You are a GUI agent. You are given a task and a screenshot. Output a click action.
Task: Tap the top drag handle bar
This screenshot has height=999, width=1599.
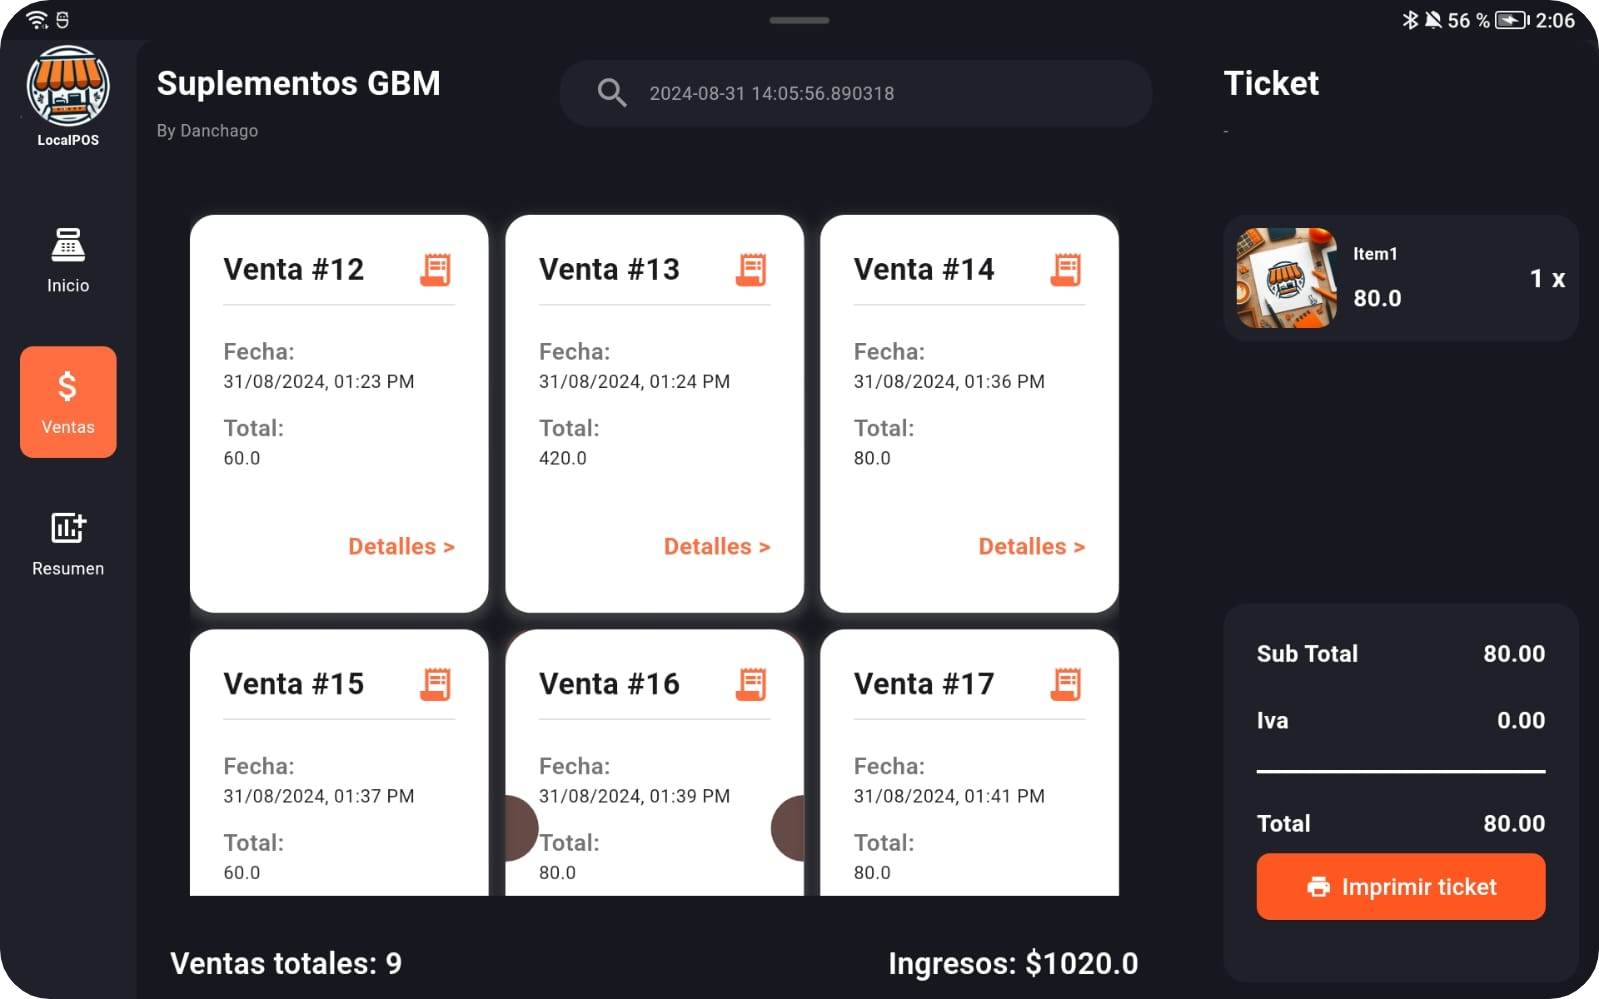(799, 20)
